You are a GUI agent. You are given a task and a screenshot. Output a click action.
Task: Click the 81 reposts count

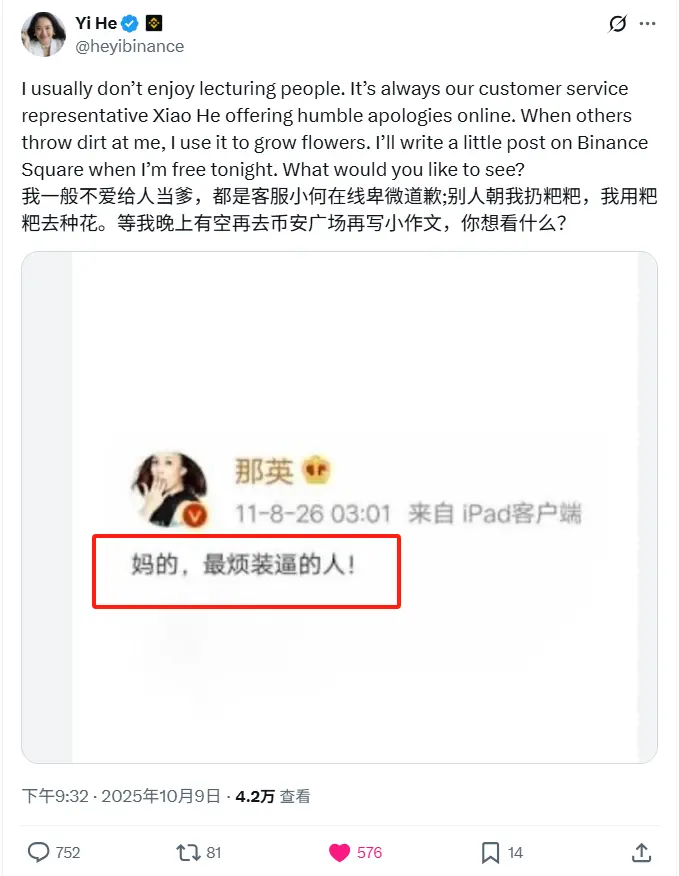coord(214,853)
